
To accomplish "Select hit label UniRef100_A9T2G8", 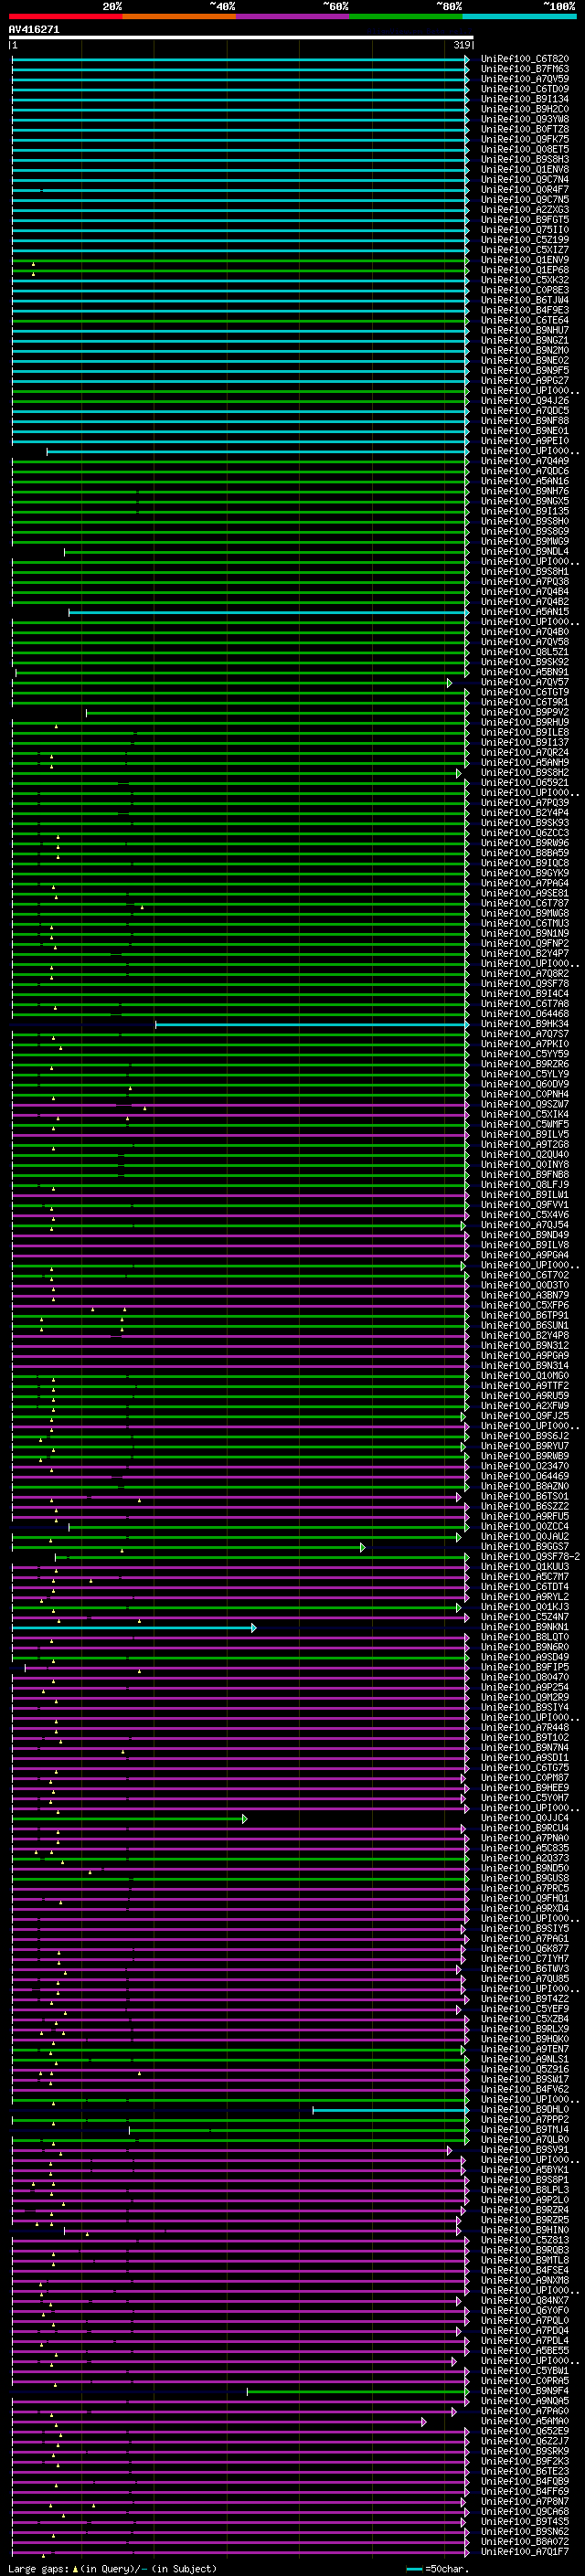I will [525, 1145].
